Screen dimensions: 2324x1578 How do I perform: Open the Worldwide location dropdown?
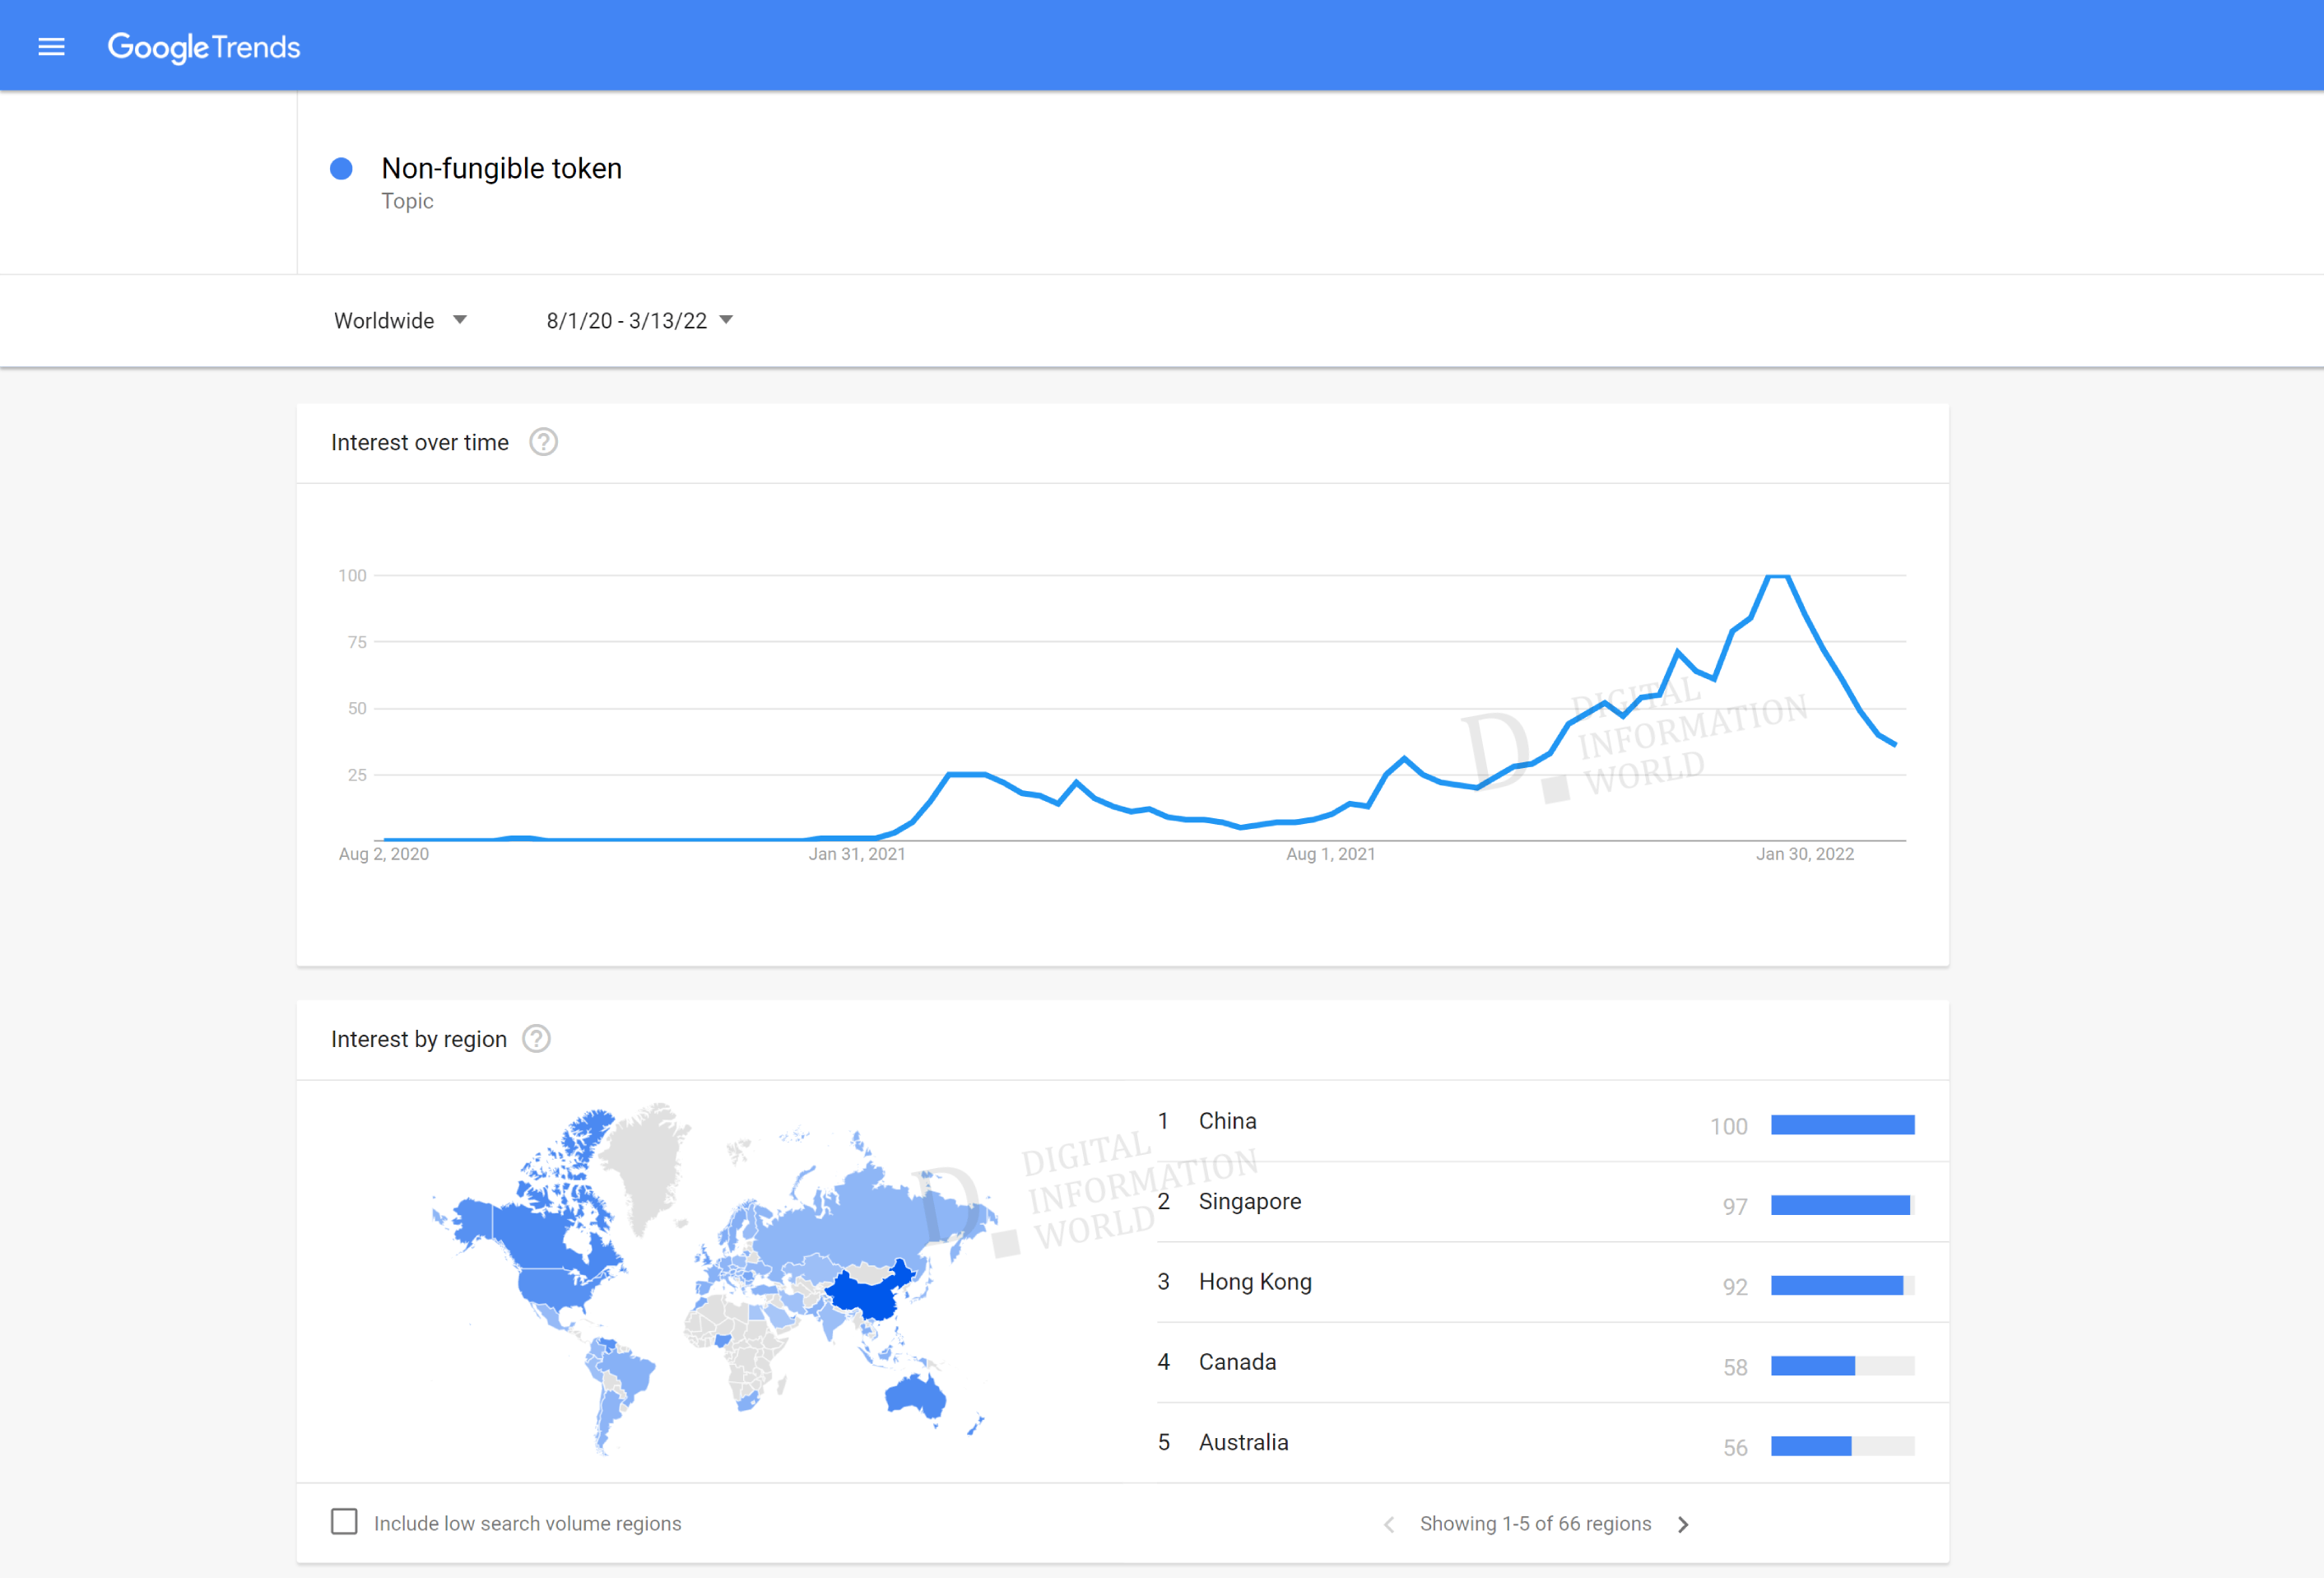tap(400, 321)
